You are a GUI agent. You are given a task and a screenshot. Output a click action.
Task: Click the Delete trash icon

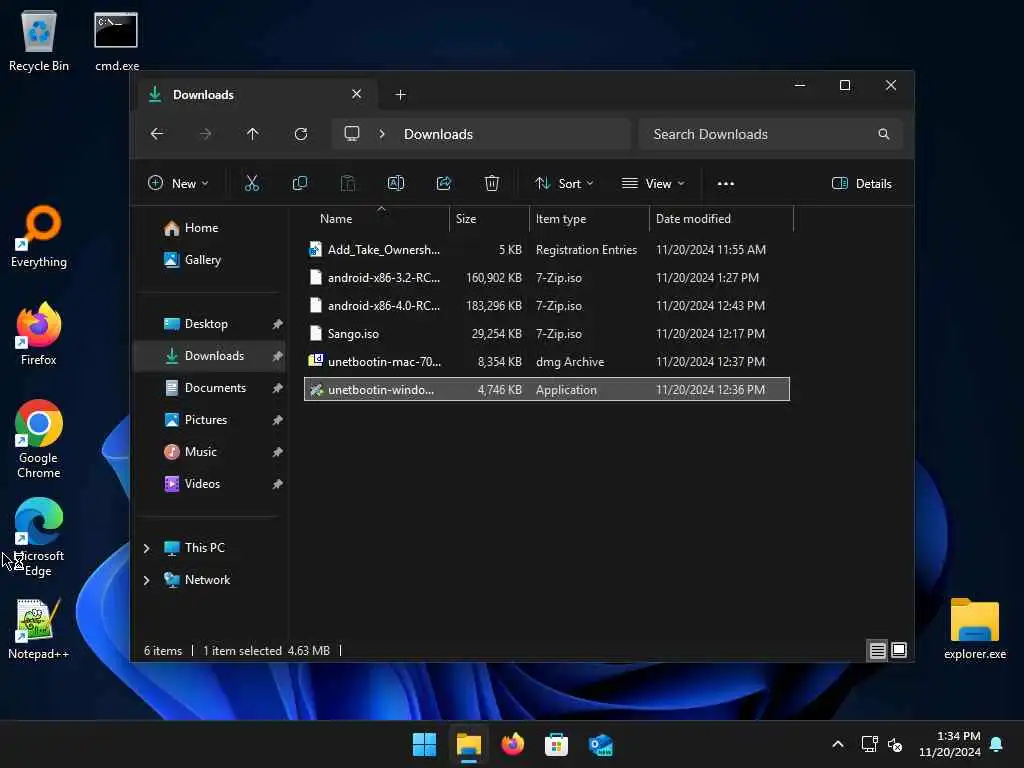[x=492, y=184]
